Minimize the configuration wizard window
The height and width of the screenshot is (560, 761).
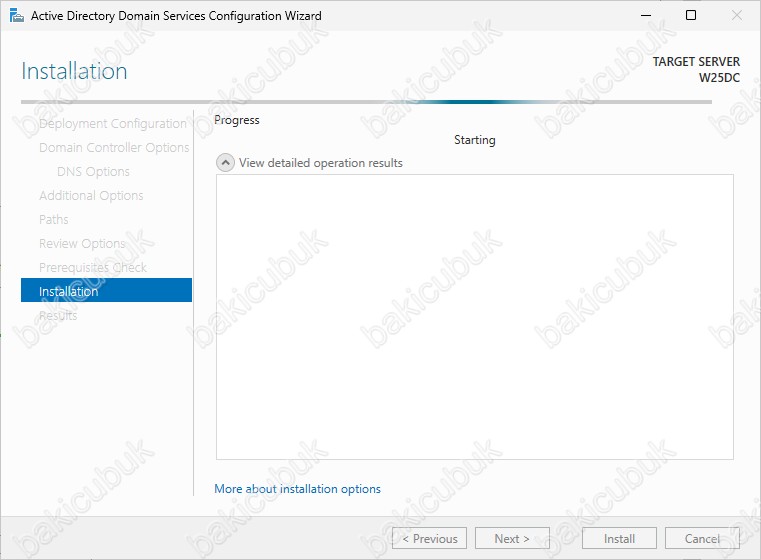coord(646,16)
